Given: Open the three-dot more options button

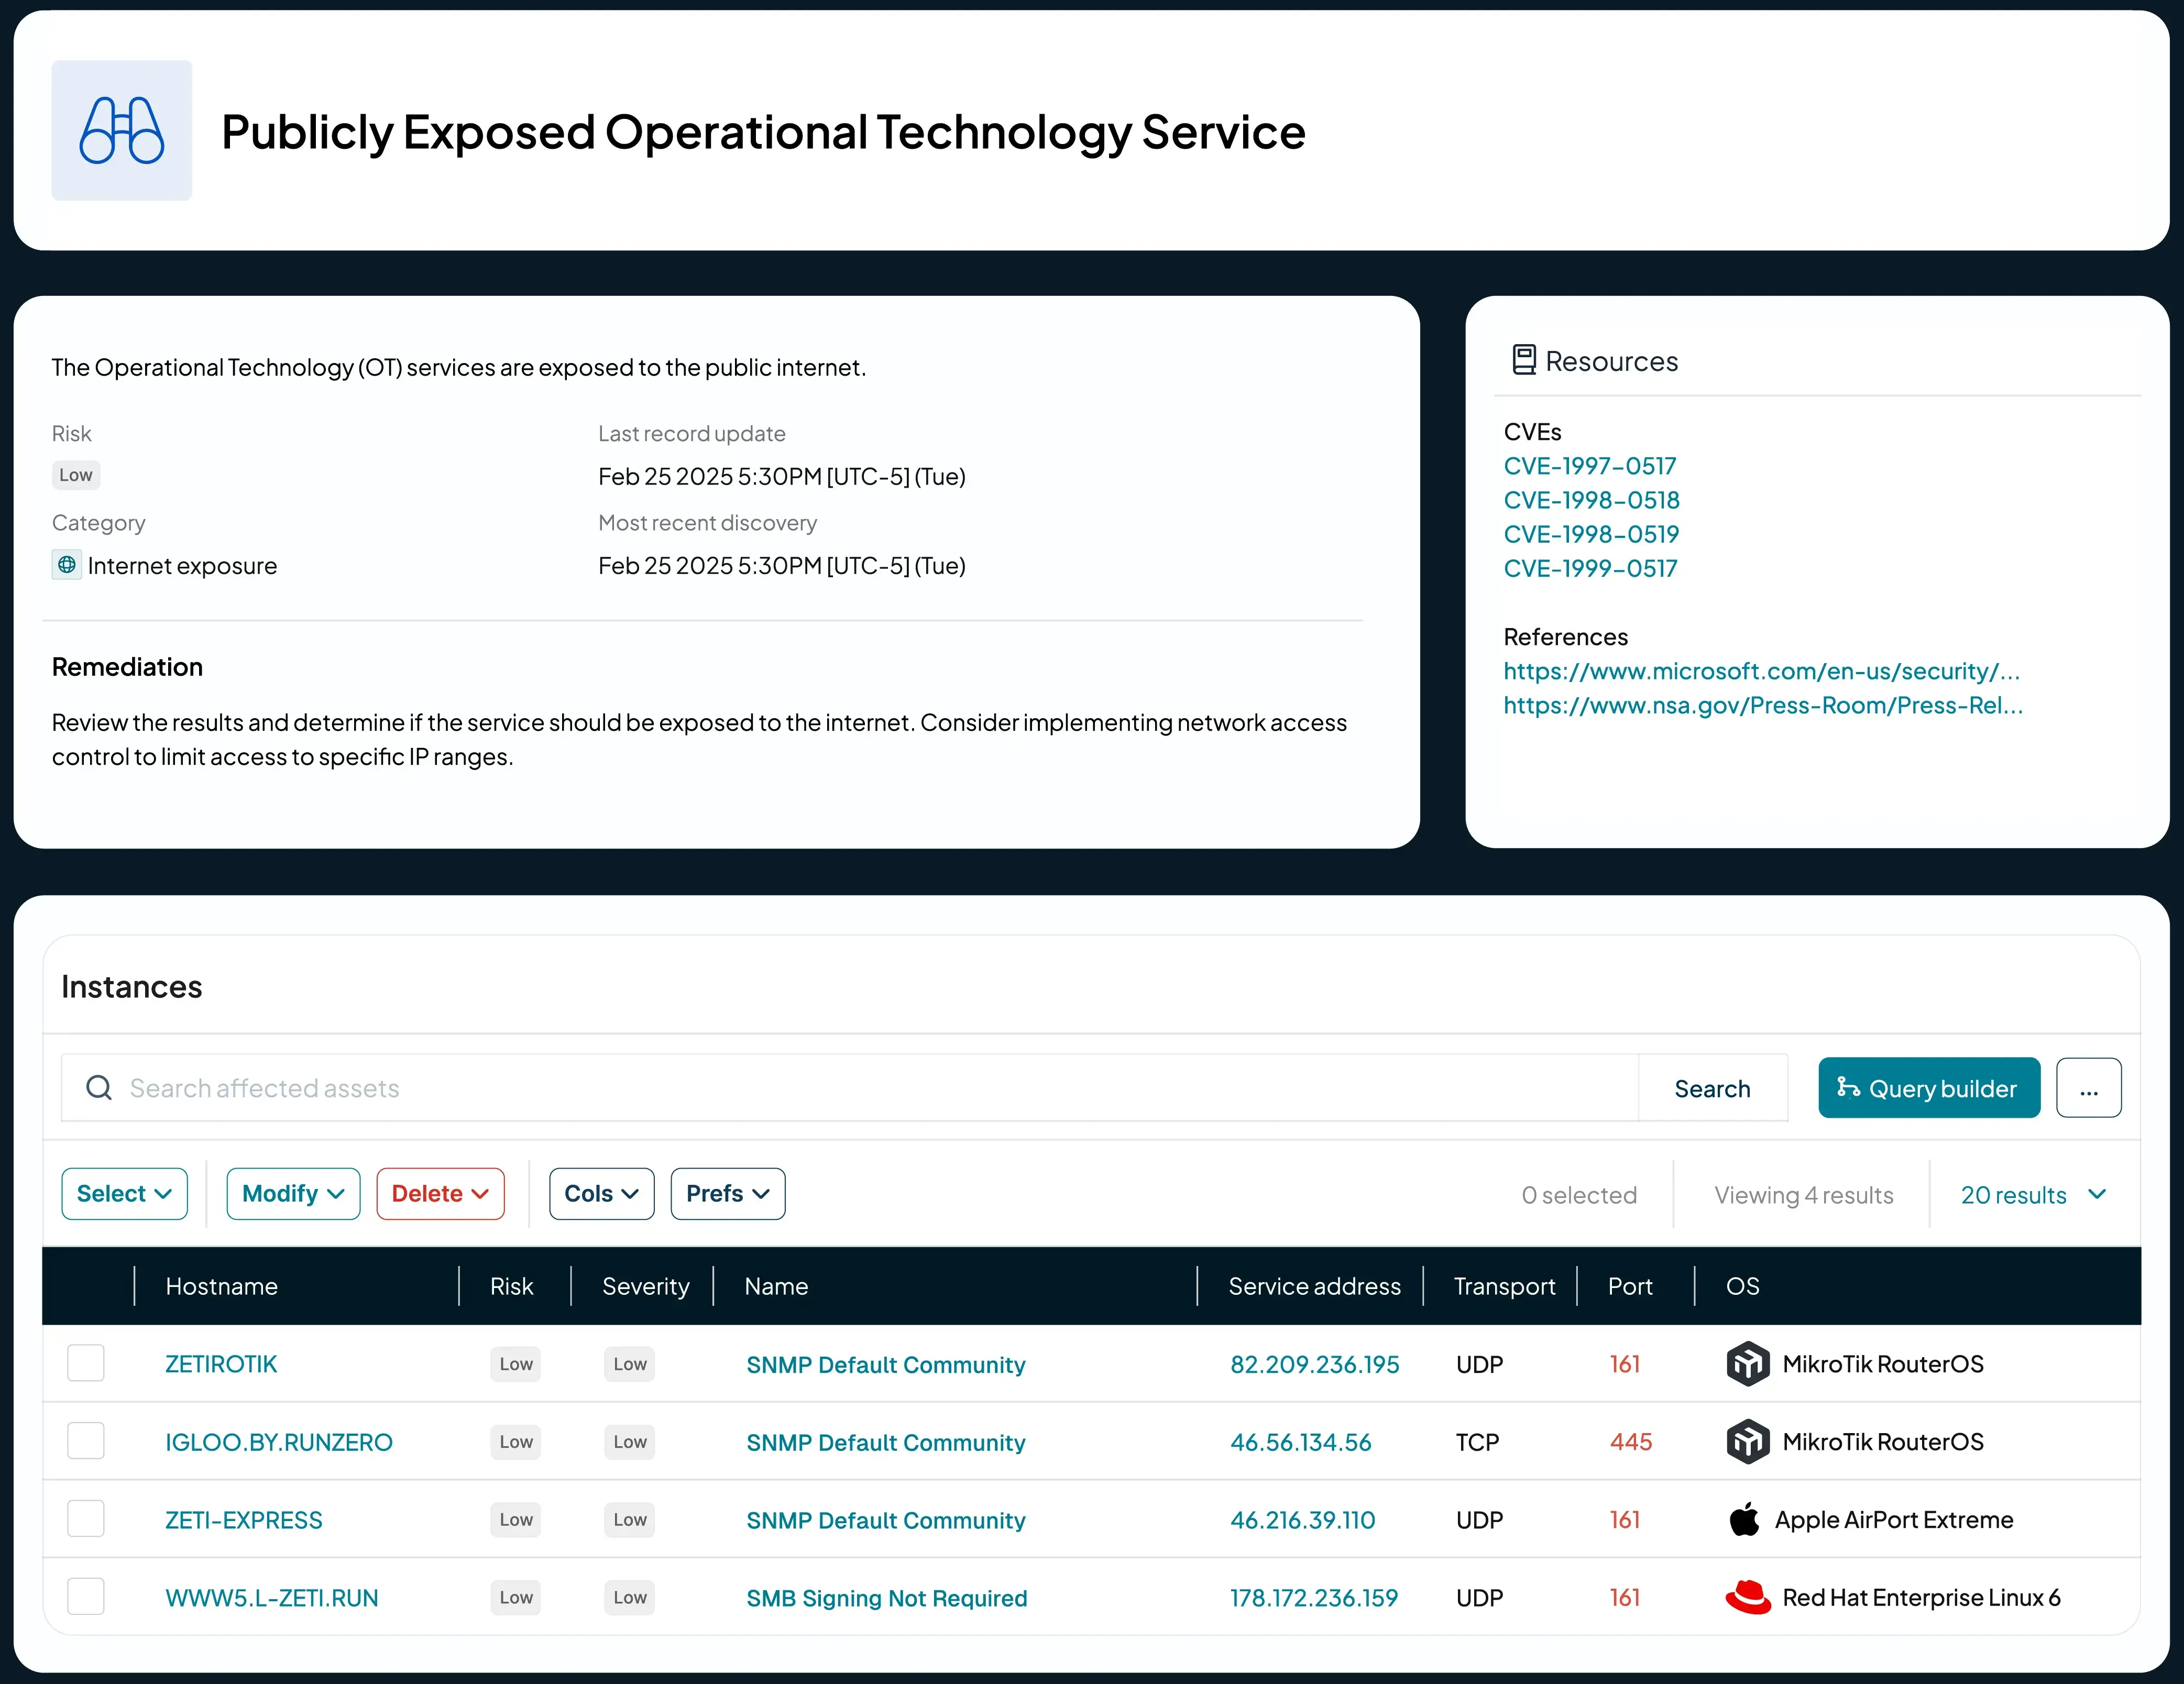Looking at the screenshot, I should click(x=2088, y=1088).
